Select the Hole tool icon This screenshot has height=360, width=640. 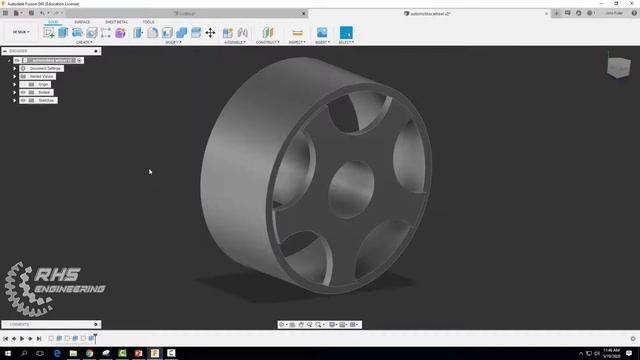[x=92, y=33]
